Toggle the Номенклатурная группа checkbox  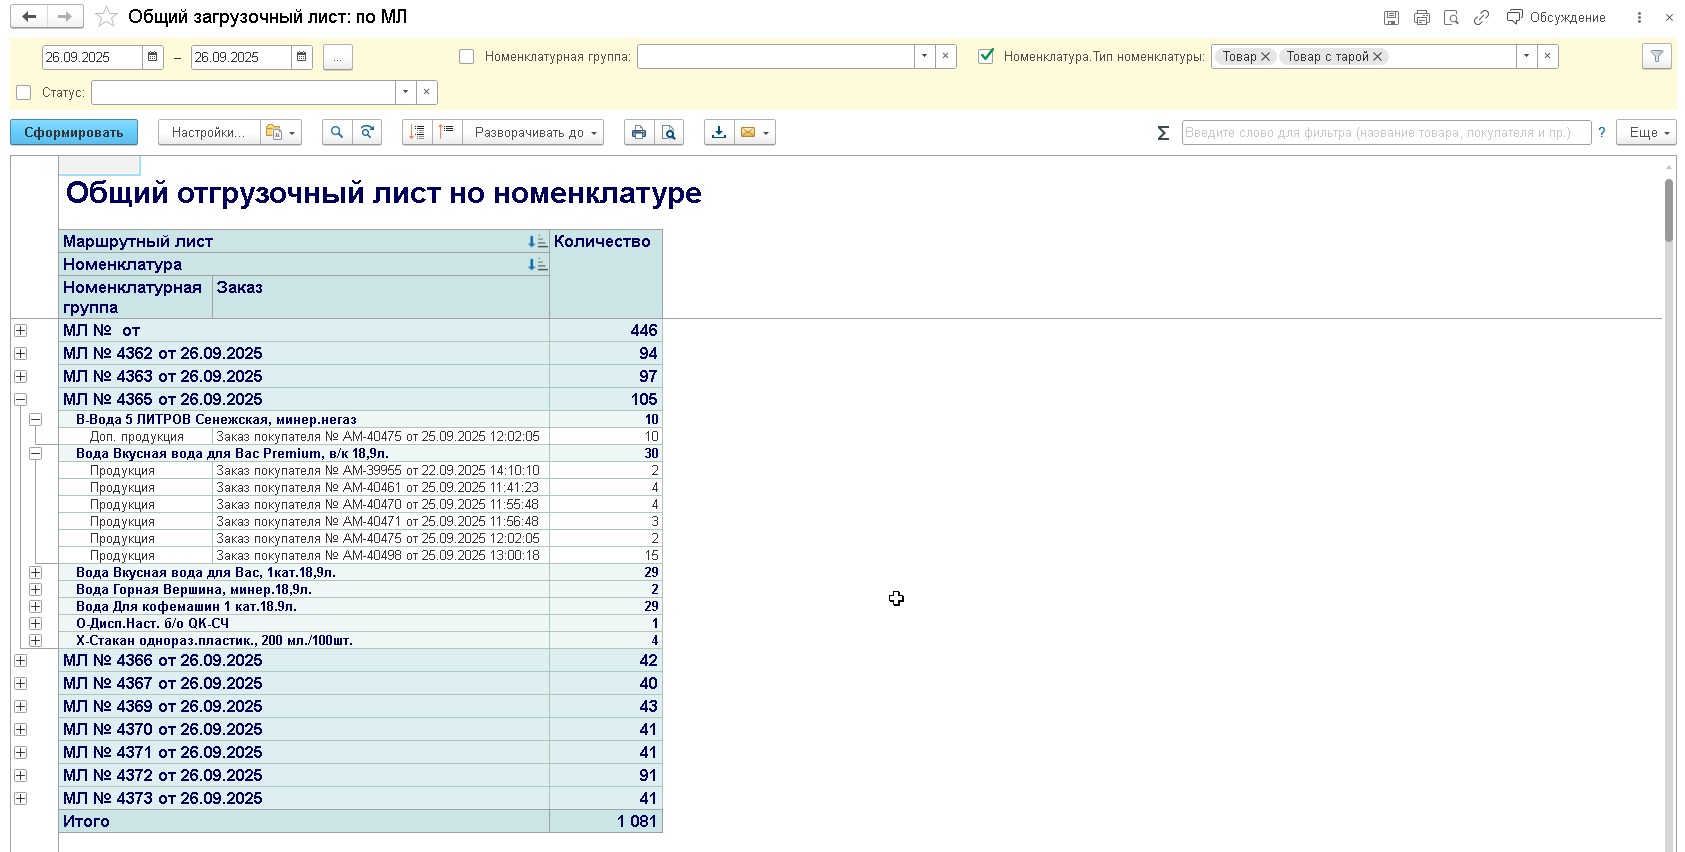(x=466, y=57)
